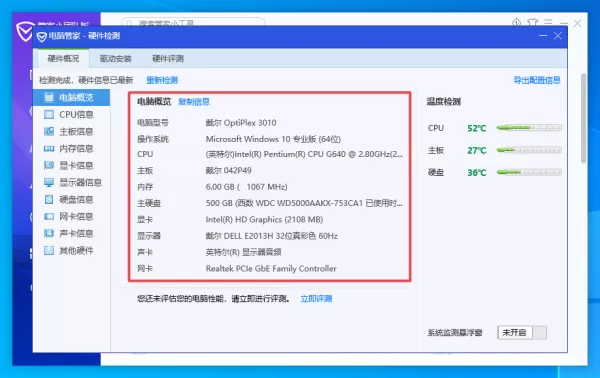Open the 声卡信息 sound card entry
The width and height of the screenshot is (600, 378).
coord(72,233)
